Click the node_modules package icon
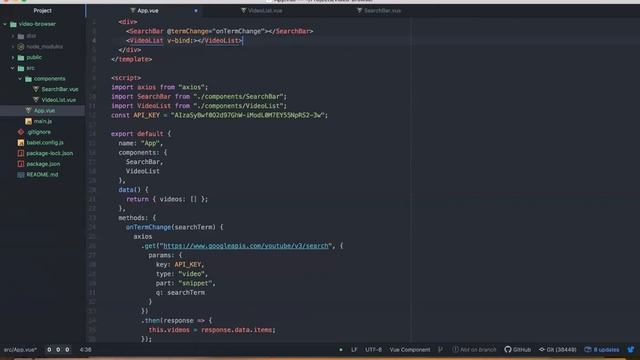Screen dimensions: 640x360 click(x=21, y=47)
